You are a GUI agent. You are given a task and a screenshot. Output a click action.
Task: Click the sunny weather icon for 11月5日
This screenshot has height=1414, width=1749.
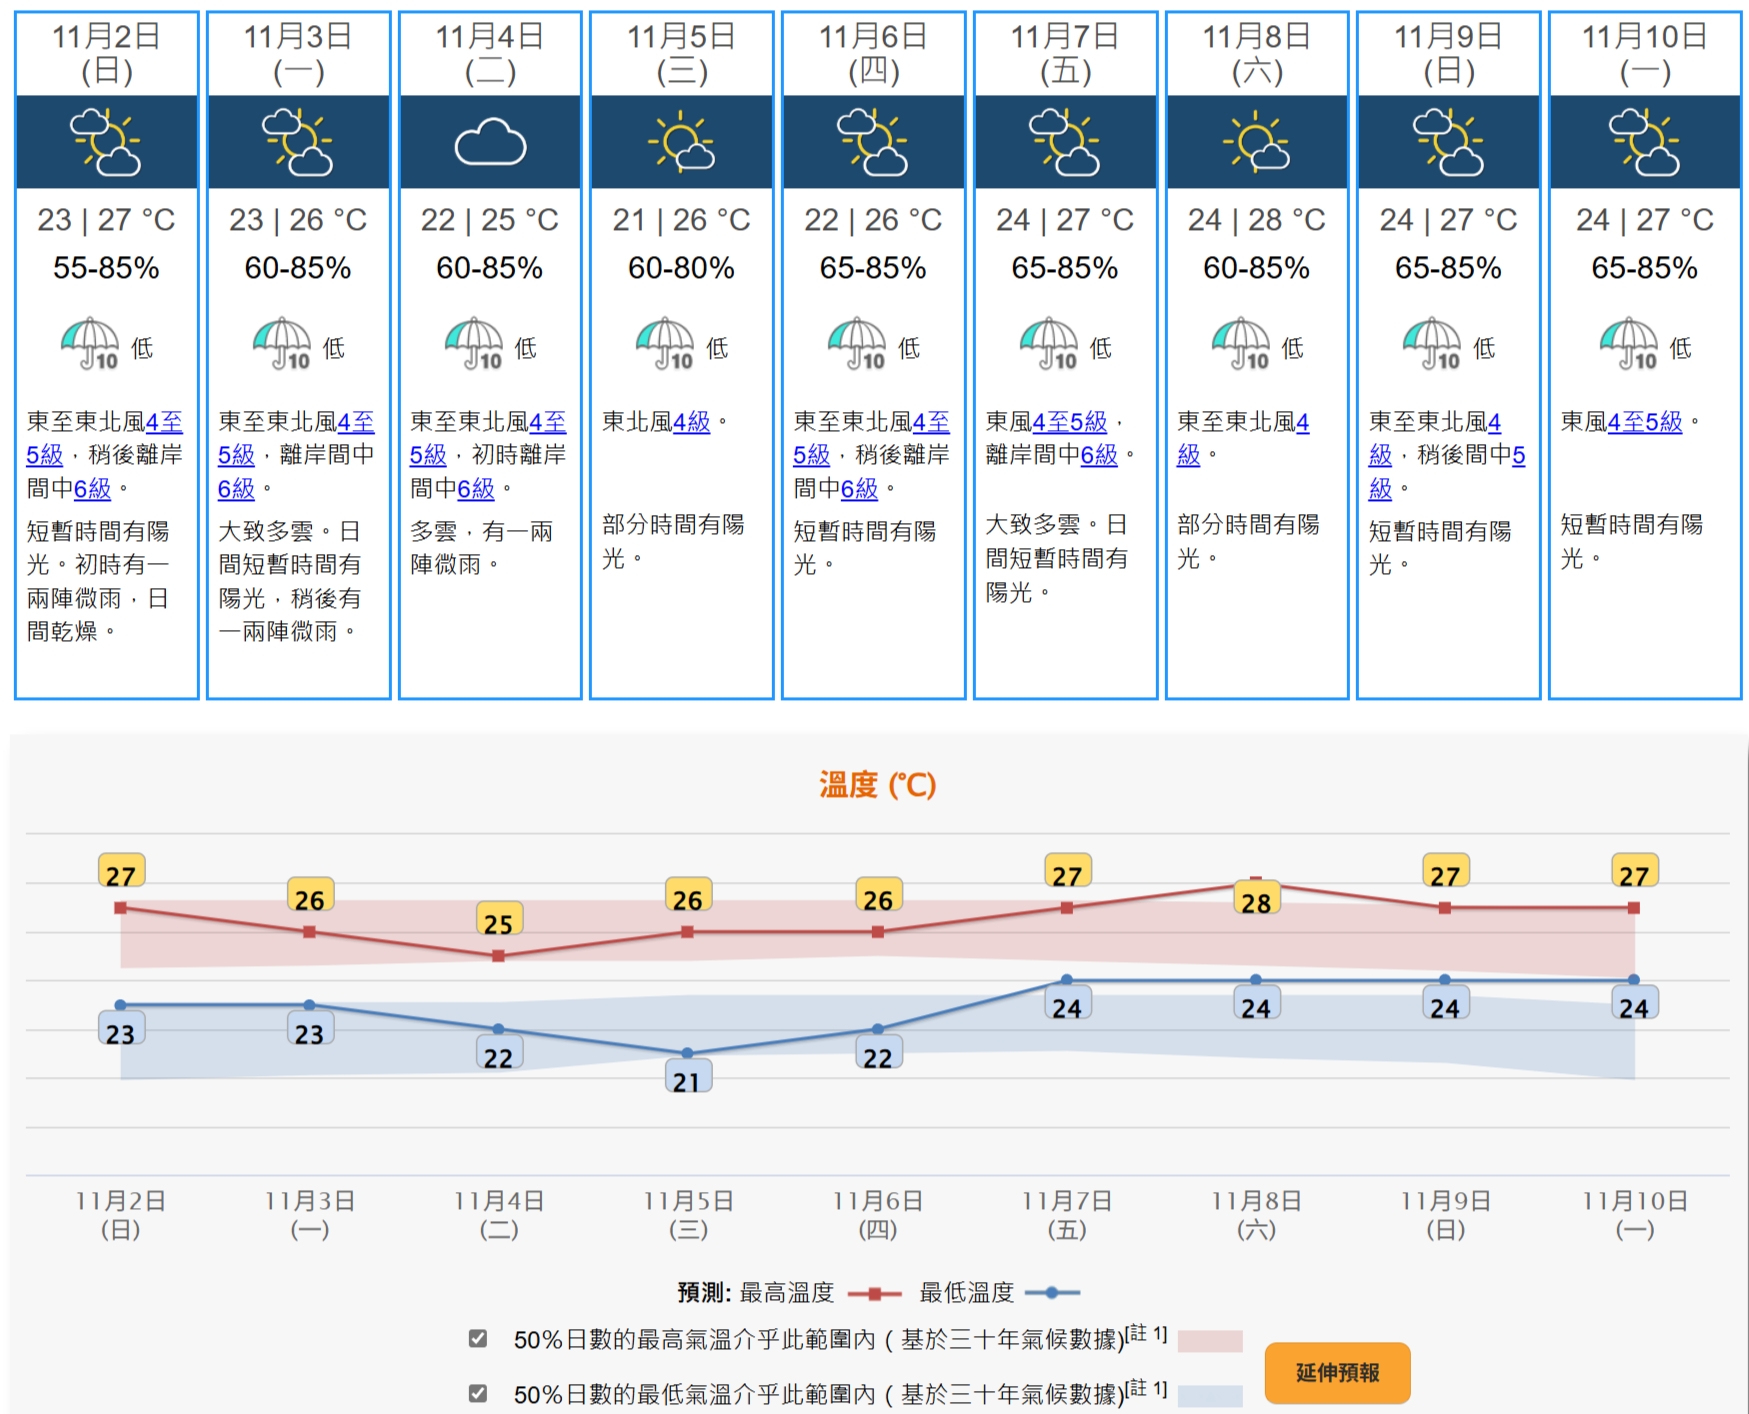682,143
